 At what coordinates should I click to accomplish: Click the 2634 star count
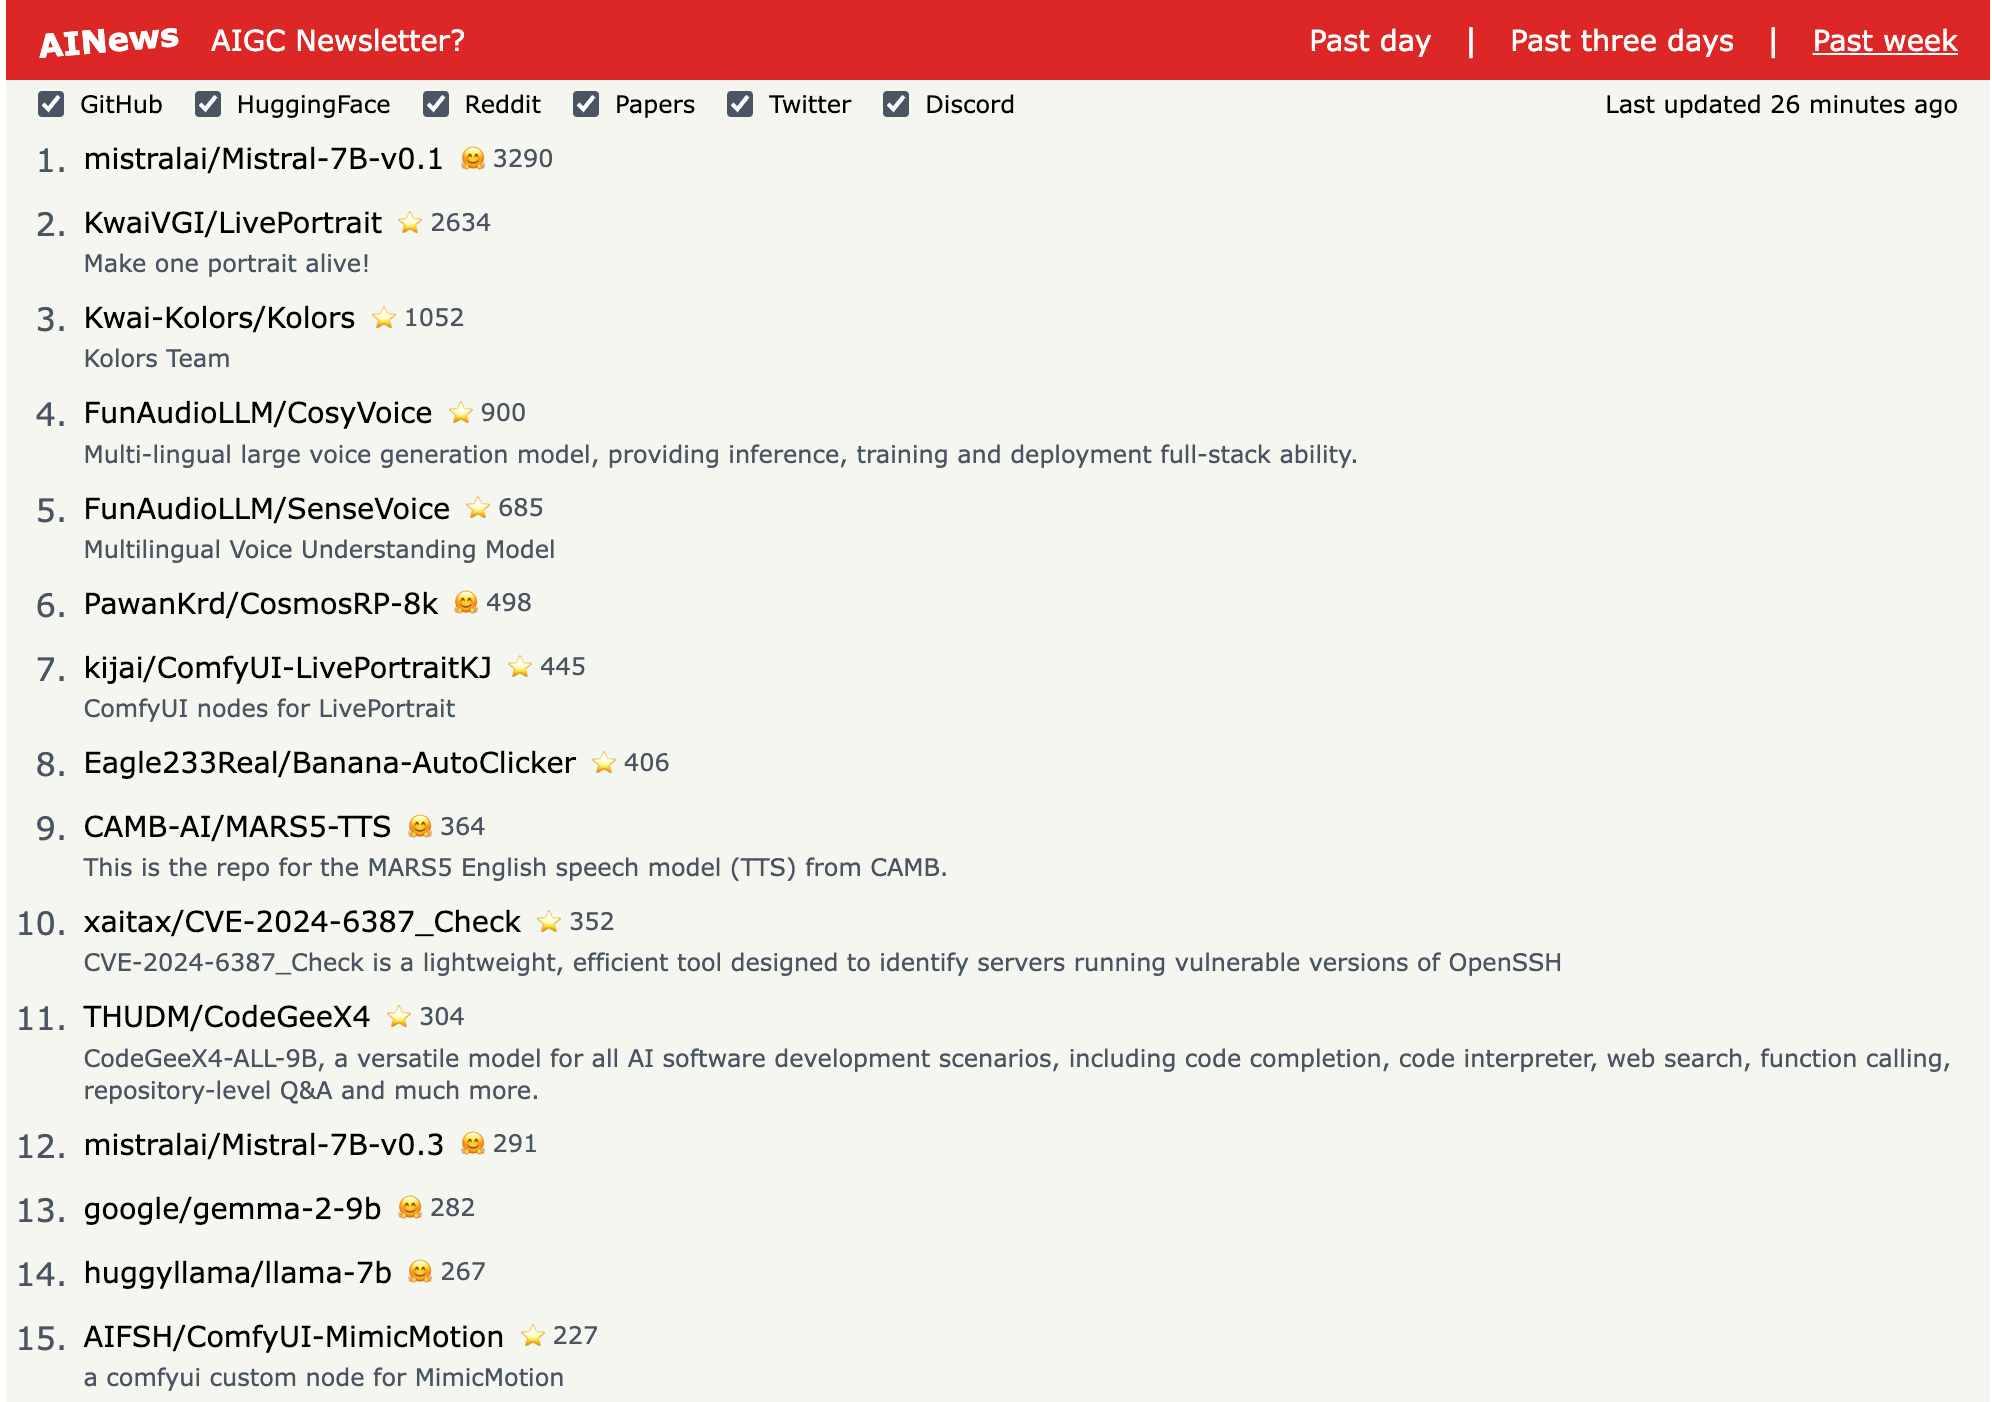pyautogui.click(x=460, y=223)
